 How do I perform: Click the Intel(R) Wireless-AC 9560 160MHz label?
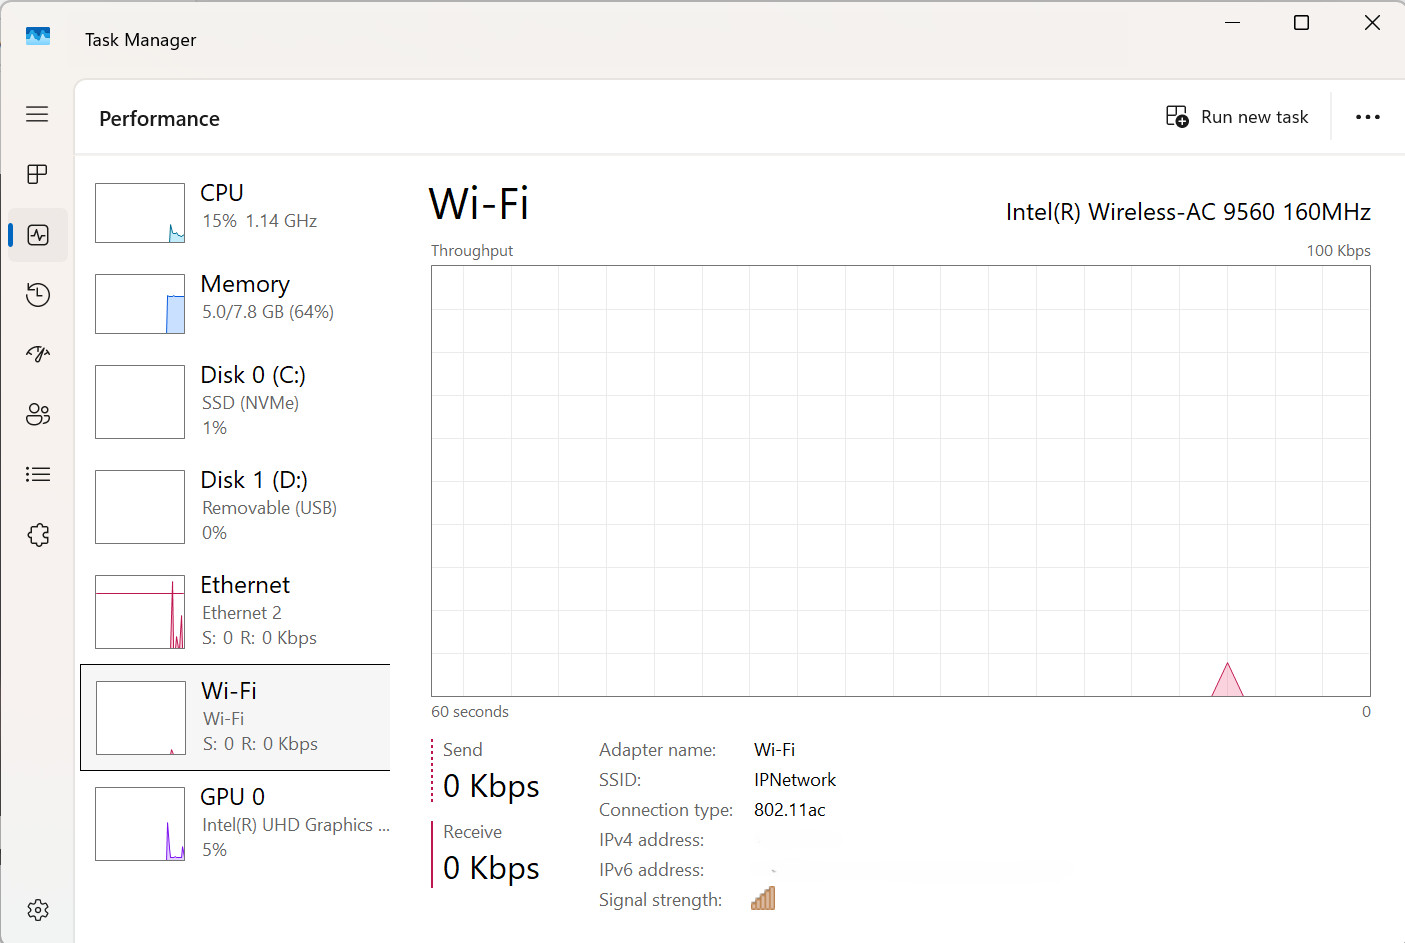[1188, 212]
